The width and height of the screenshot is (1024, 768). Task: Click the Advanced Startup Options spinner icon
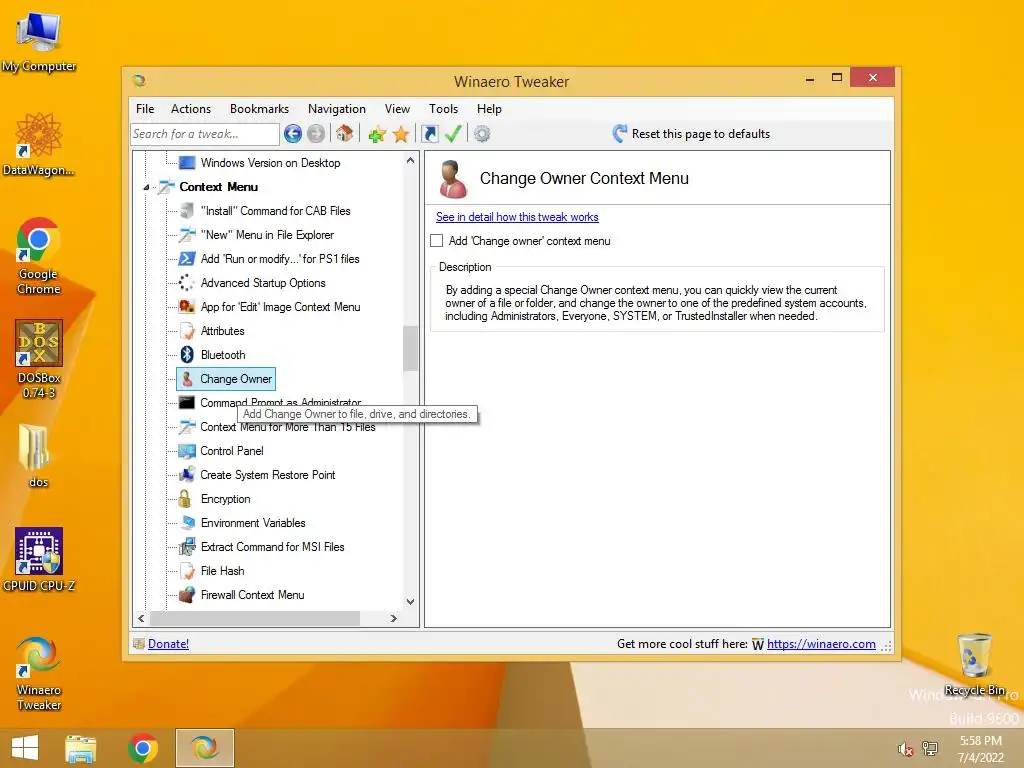pos(187,283)
